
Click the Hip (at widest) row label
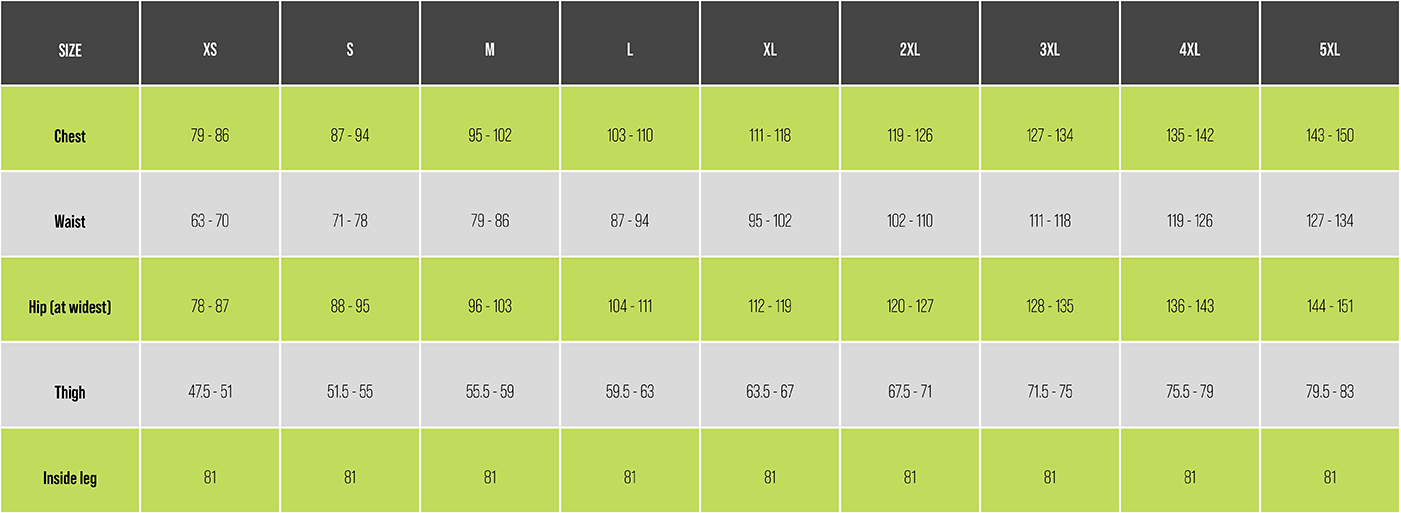[70, 307]
